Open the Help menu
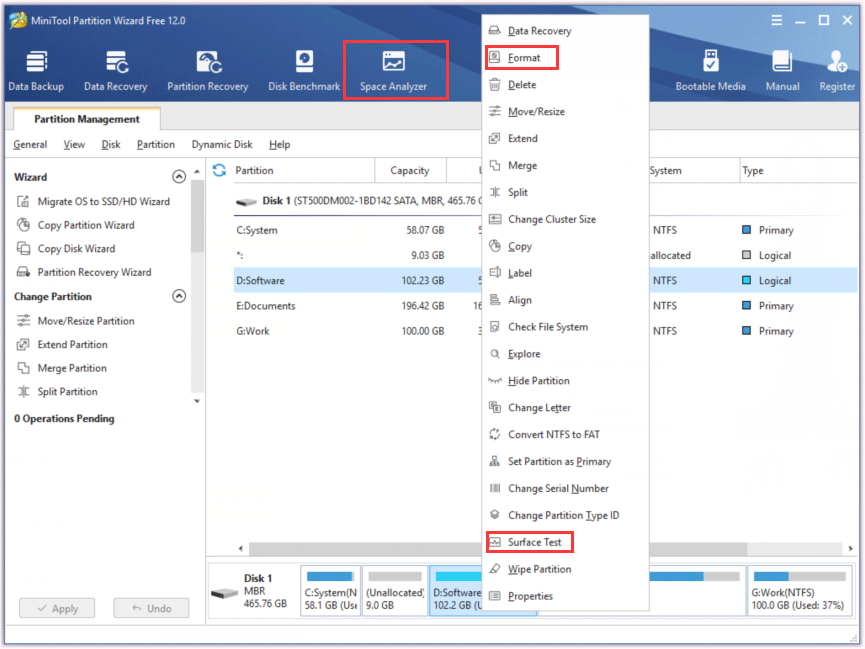The image size is (865, 649). pos(279,144)
